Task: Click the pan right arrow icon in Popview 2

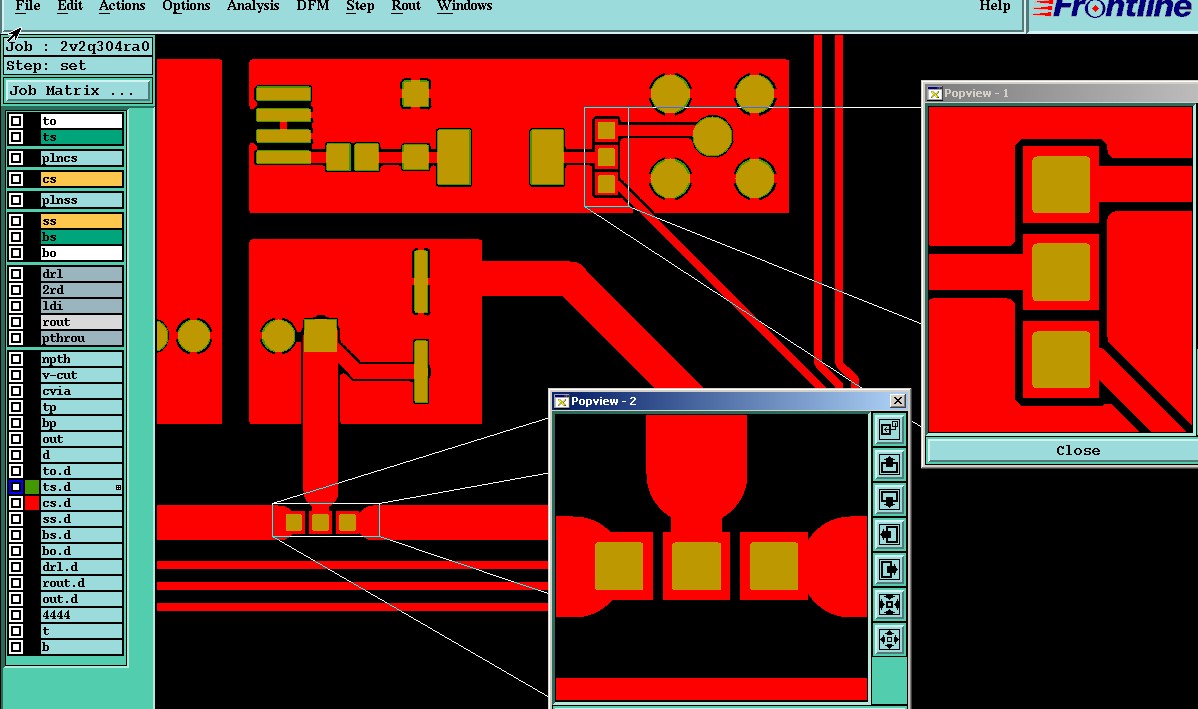Action: pyautogui.click(x=889, y=569)
